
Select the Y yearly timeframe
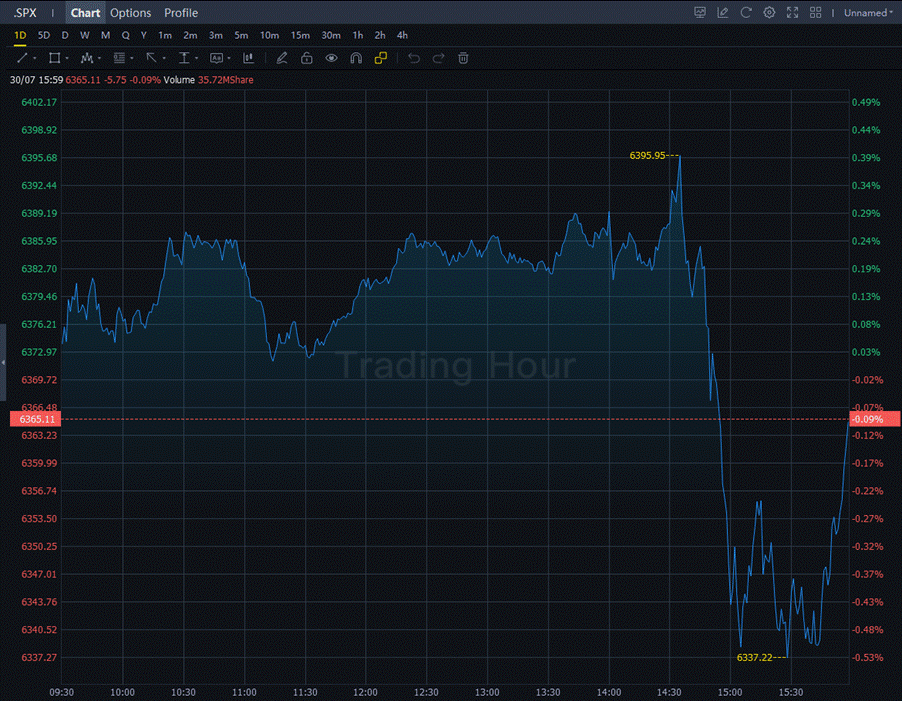(x=144, y=36)
